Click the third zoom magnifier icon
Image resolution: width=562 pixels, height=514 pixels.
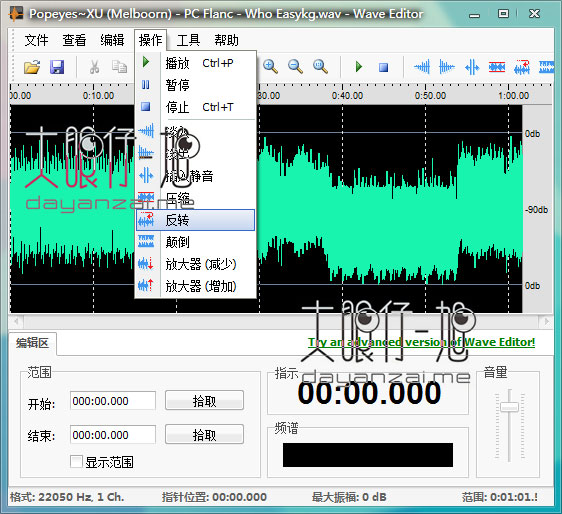tap(320, 67)
